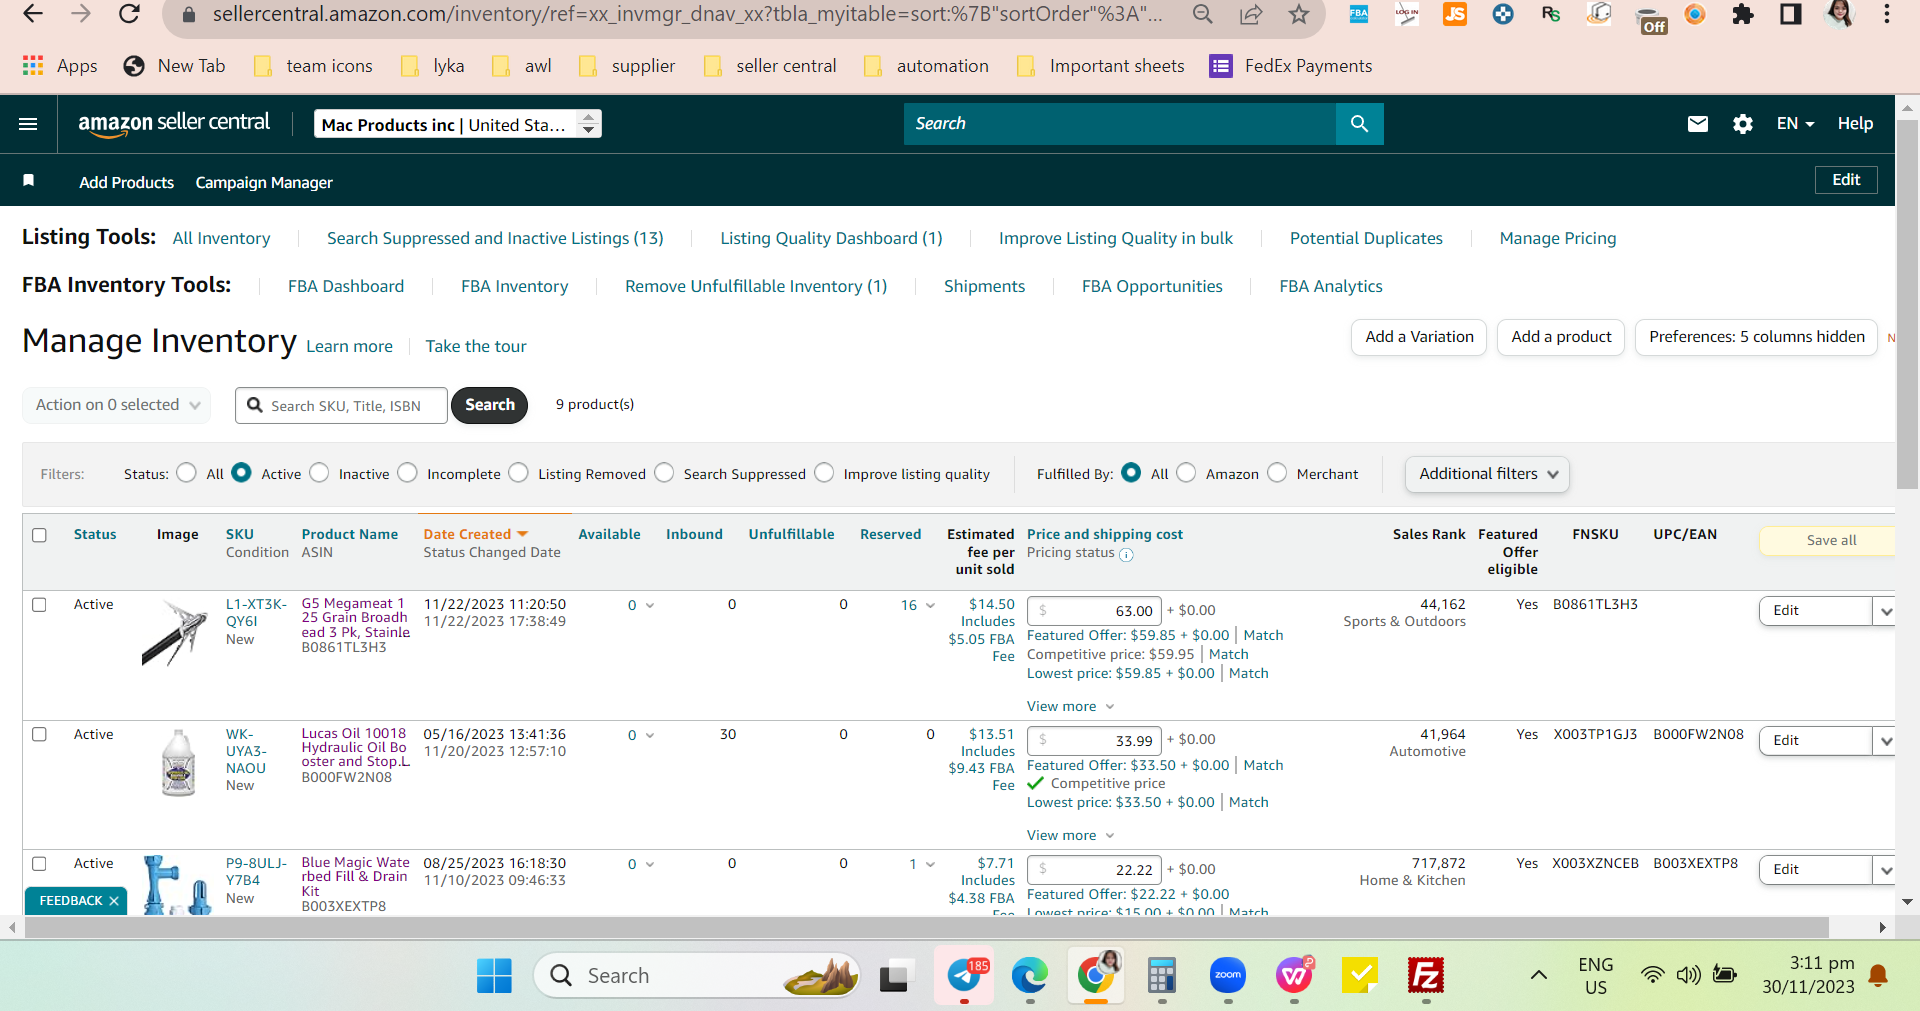Open the EN language dropdown
Image resolution: width=1920 pixels, height=1011 pixels.
(x=1795, y=124)
